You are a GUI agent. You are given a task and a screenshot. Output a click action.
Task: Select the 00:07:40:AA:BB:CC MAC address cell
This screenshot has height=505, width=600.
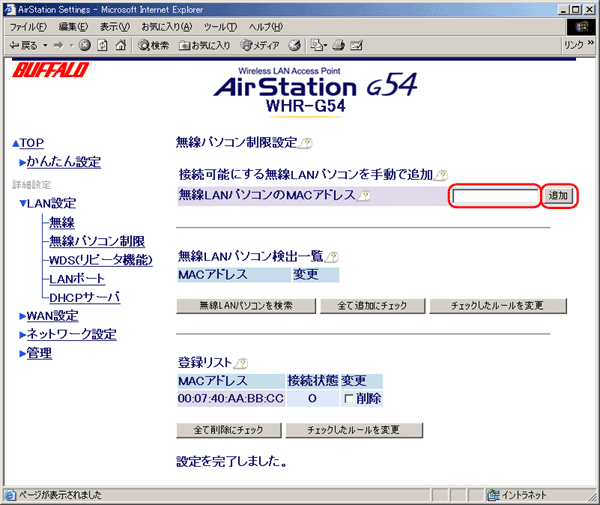(231, 399)
